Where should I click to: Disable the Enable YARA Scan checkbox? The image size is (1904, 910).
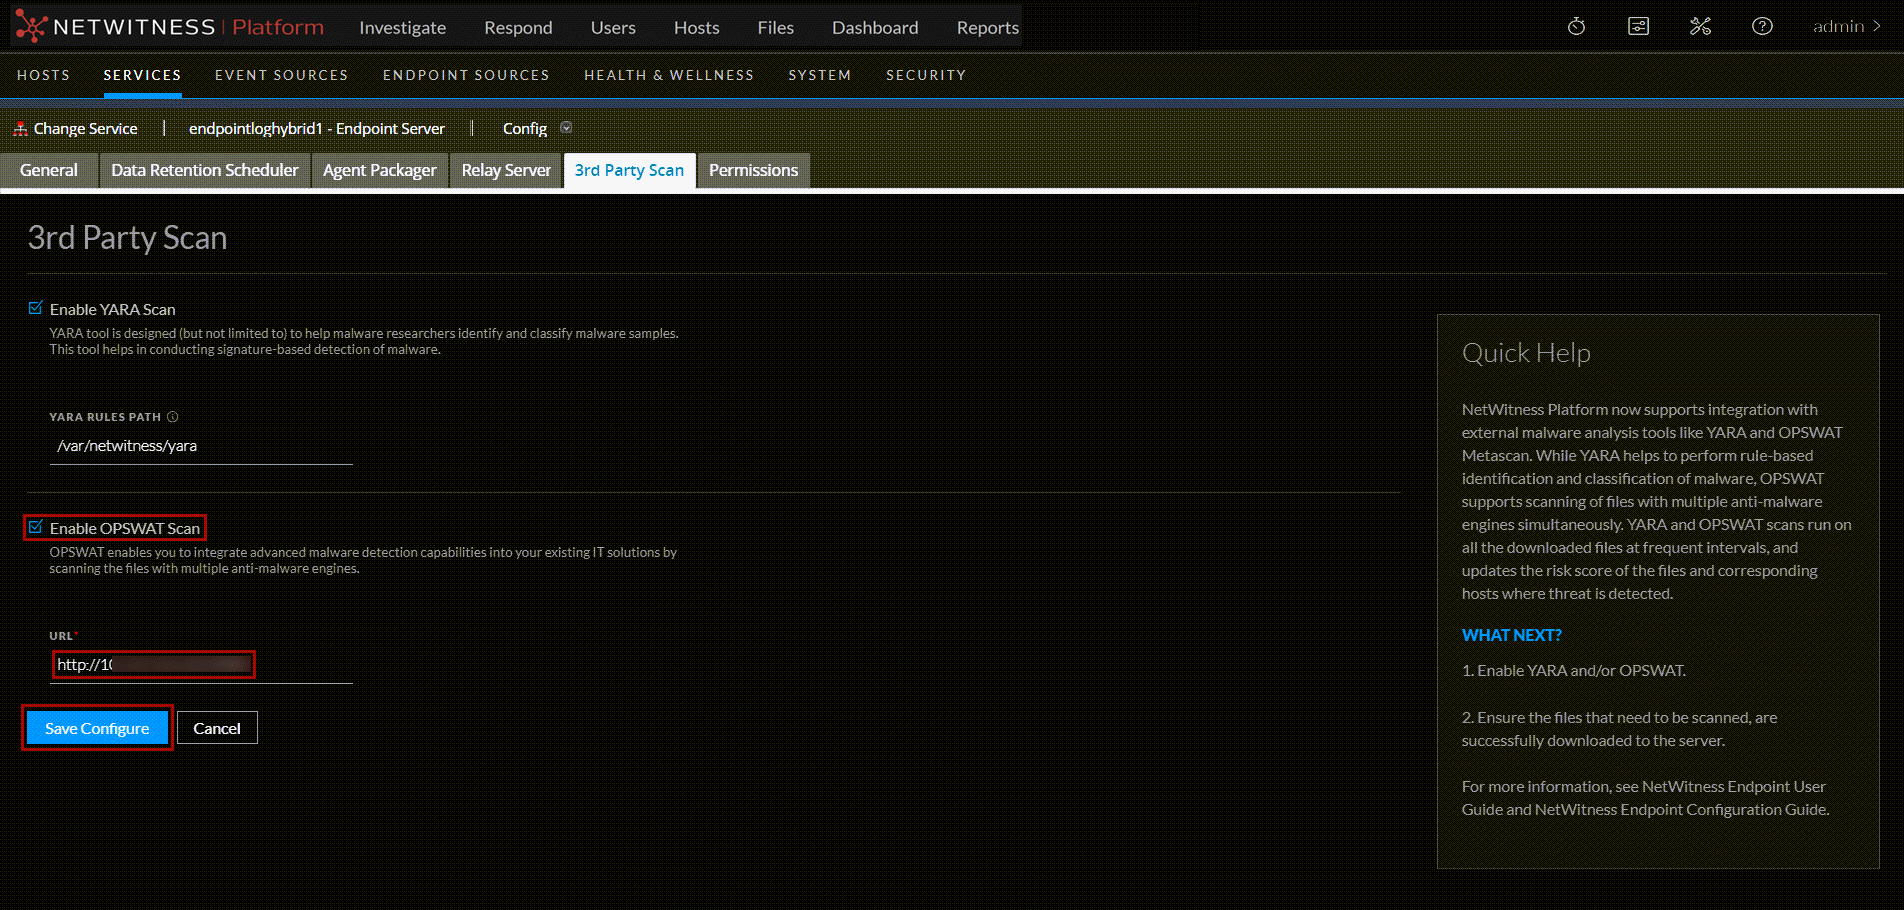coord(36,309)
